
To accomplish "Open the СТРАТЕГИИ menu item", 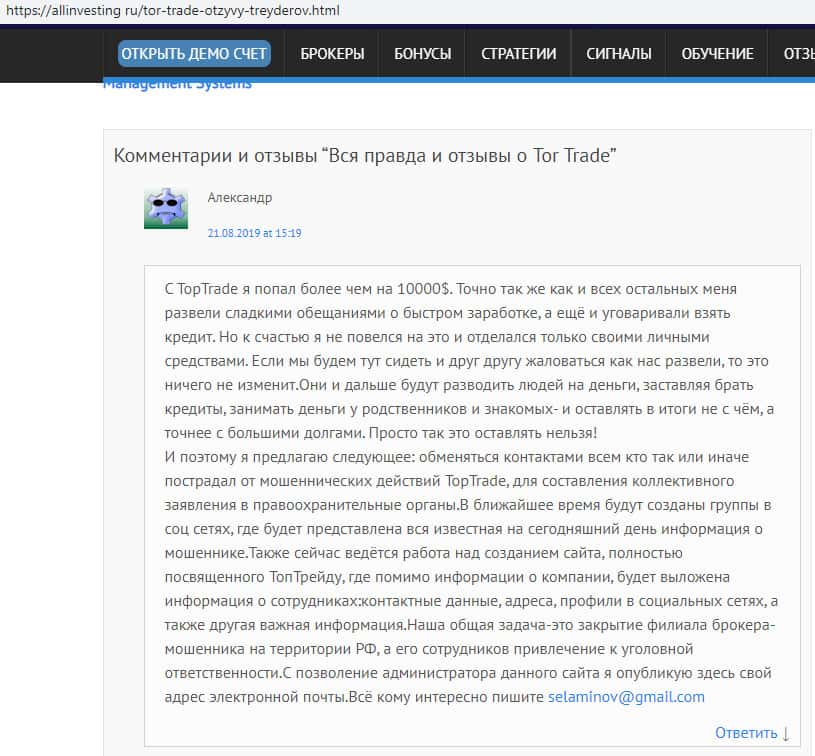I will click(518, 54).
